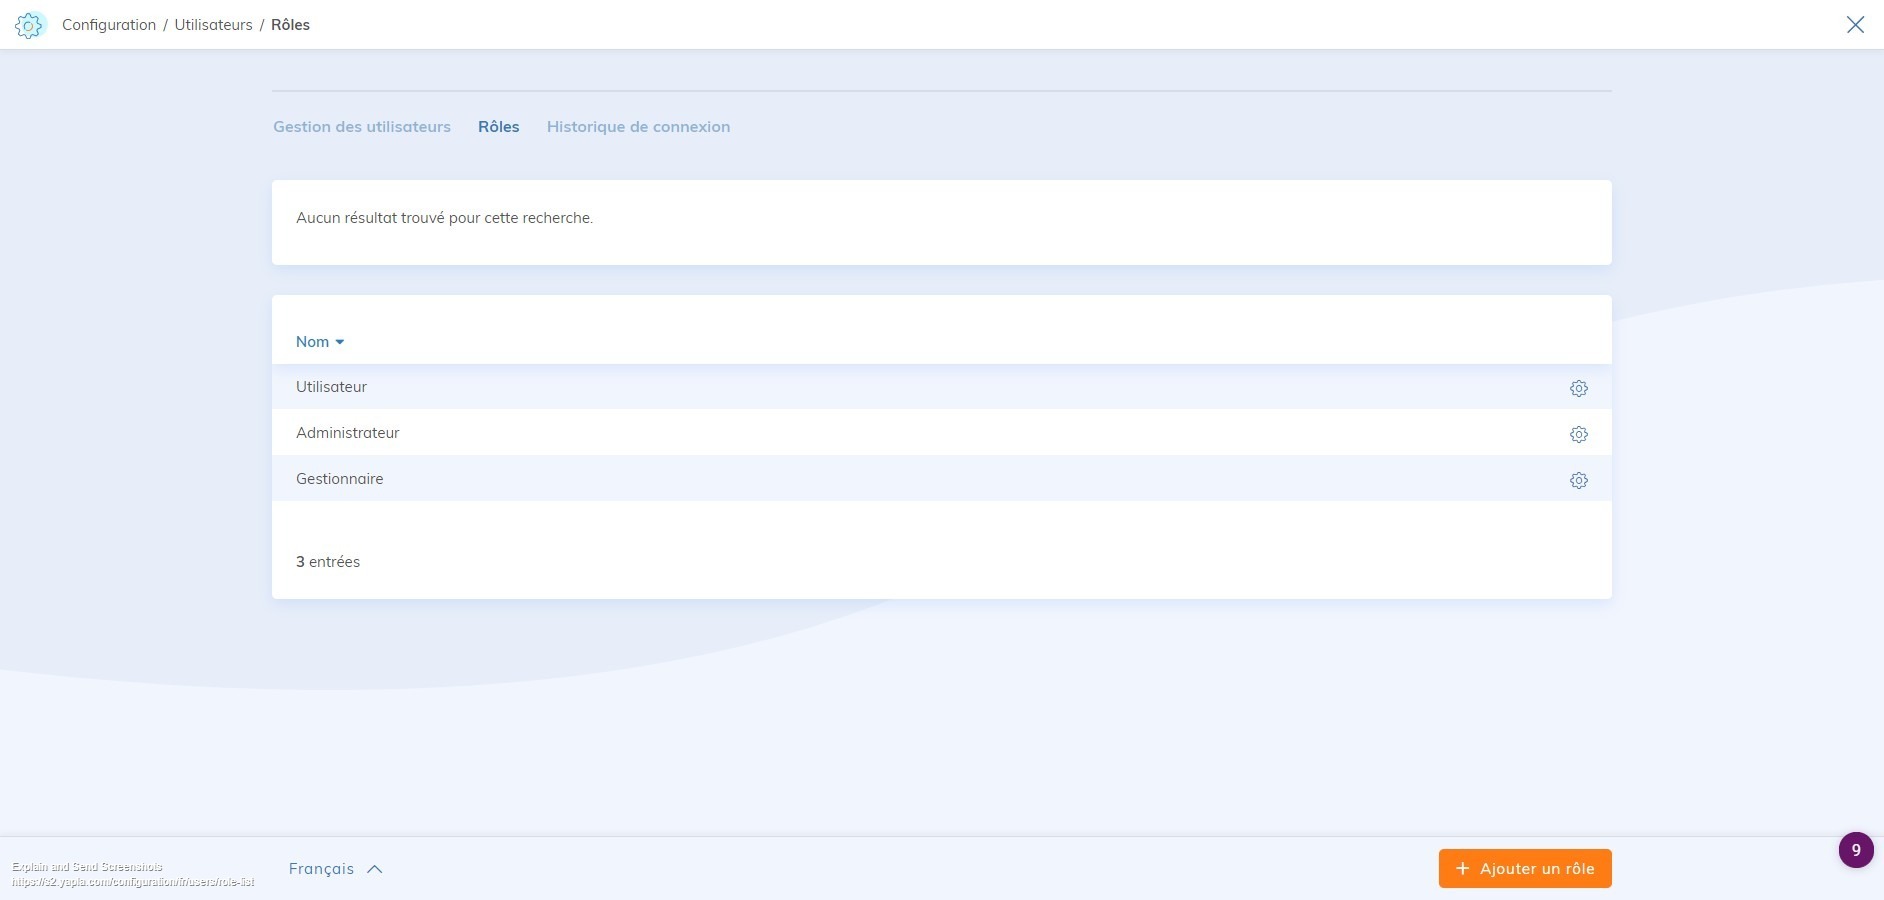The width and height of the screenshot is (1884, 900).
Task: Navigate to Utilisateurs in the breadcrumb
Action: pos(213,25)
